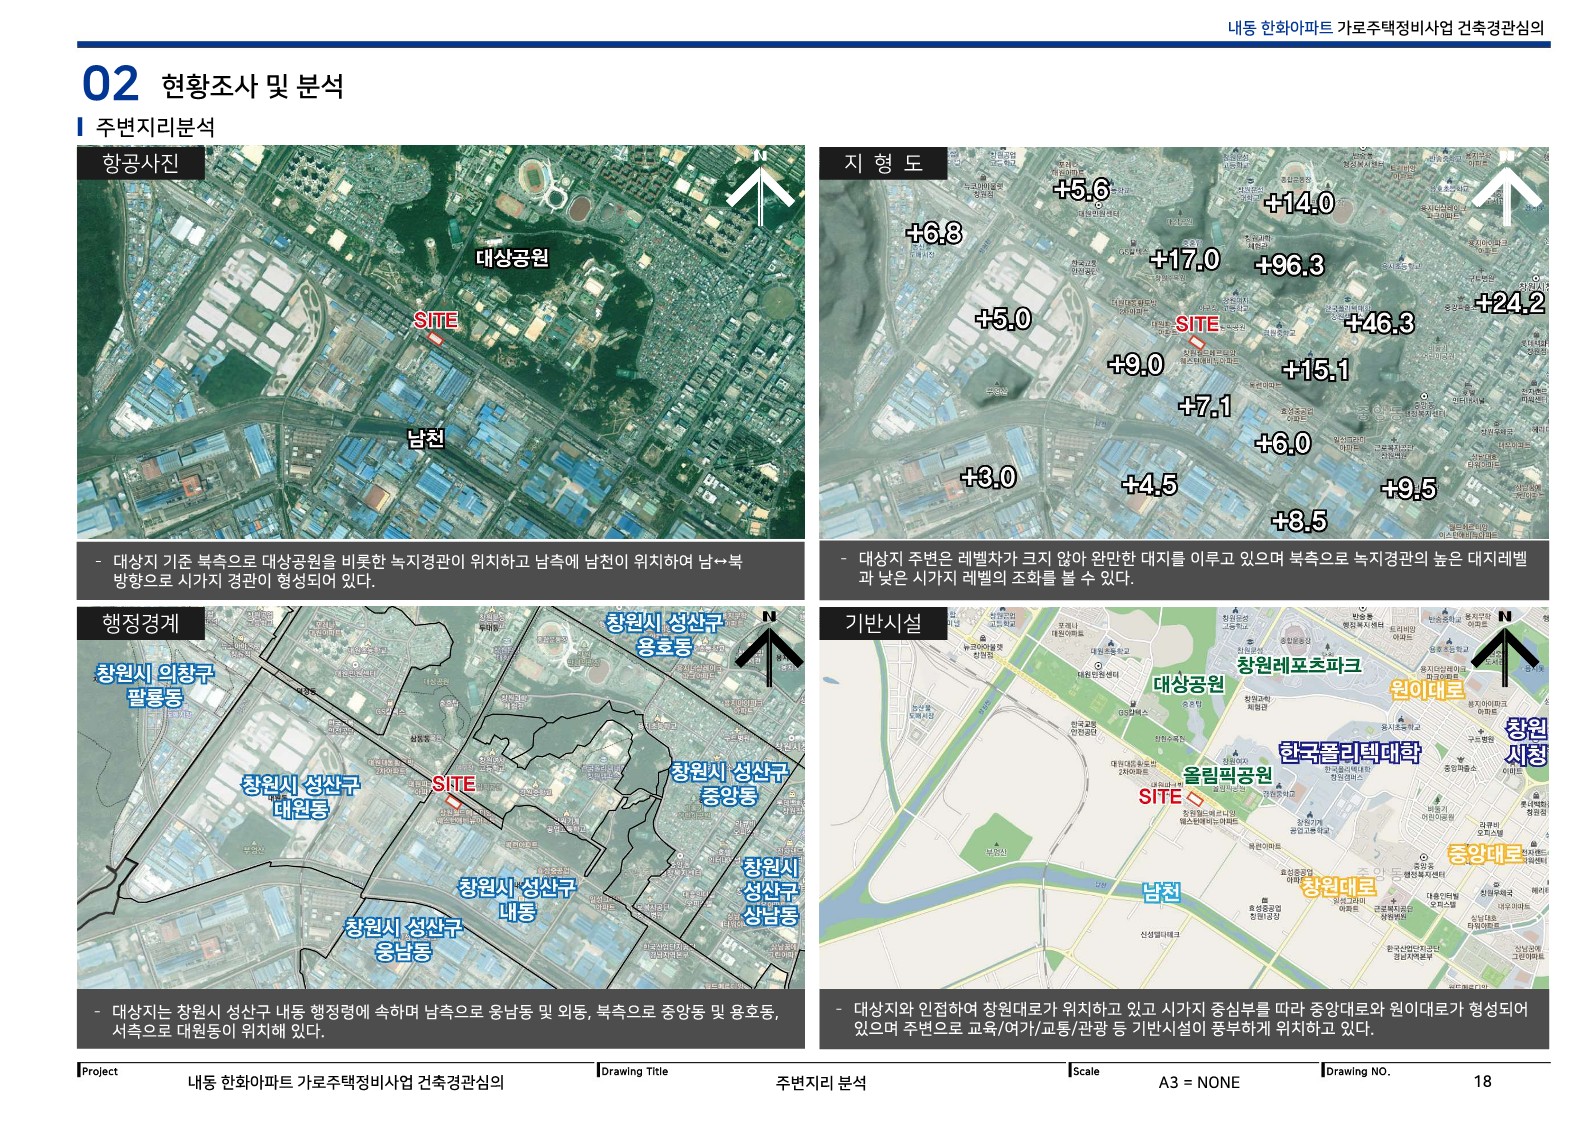Click the red SITE marker in 지형도 map
Screen dimensions: 1587x1123
click(x=1196, y=325)
